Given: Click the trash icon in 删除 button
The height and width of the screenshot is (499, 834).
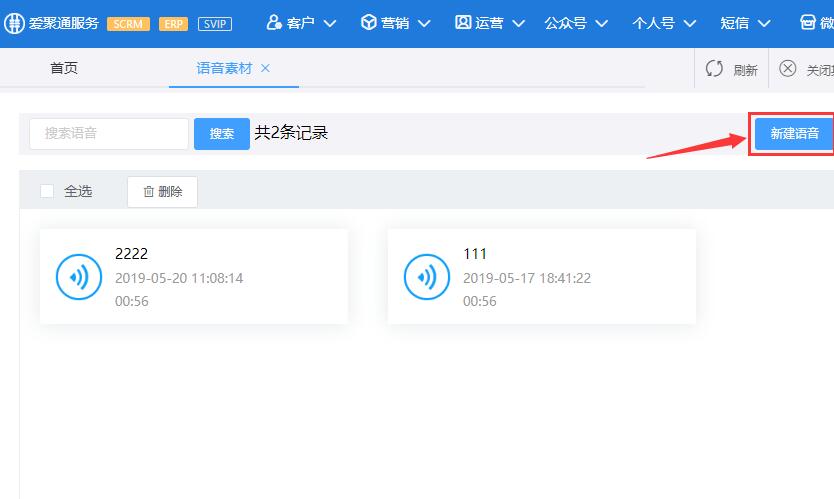Looking at the screenshot, I should tap(149, 192).
